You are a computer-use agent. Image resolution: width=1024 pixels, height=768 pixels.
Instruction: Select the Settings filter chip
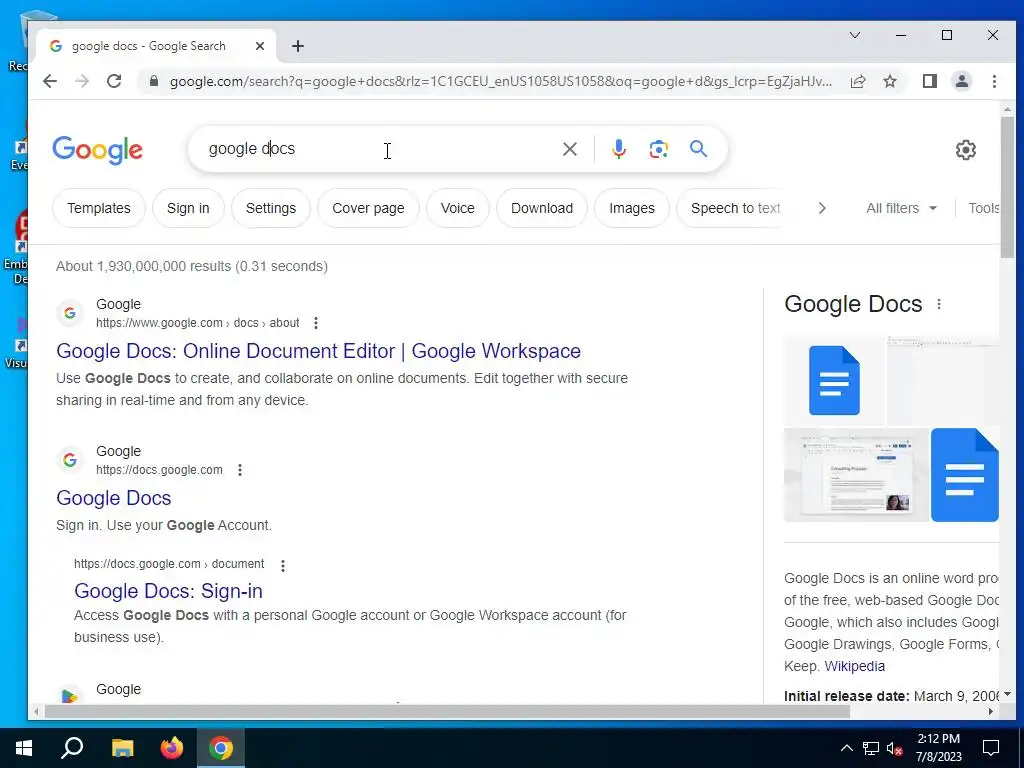tap(270, 208)
